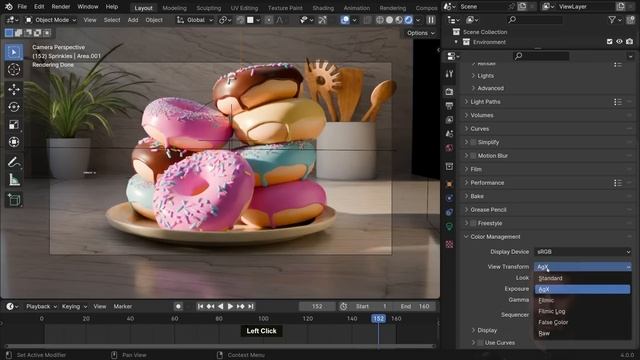Activate the Scale tool
The height and width of the screenshot is (360, 640).
pyautogui.click(x=14, y=124)
